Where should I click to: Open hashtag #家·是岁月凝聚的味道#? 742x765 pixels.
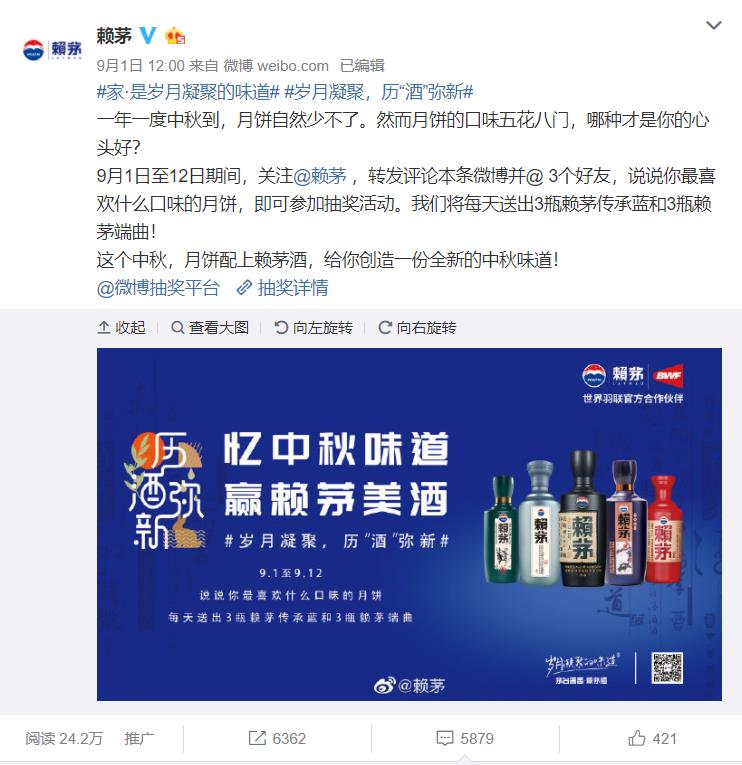click(x=188, y=92)
